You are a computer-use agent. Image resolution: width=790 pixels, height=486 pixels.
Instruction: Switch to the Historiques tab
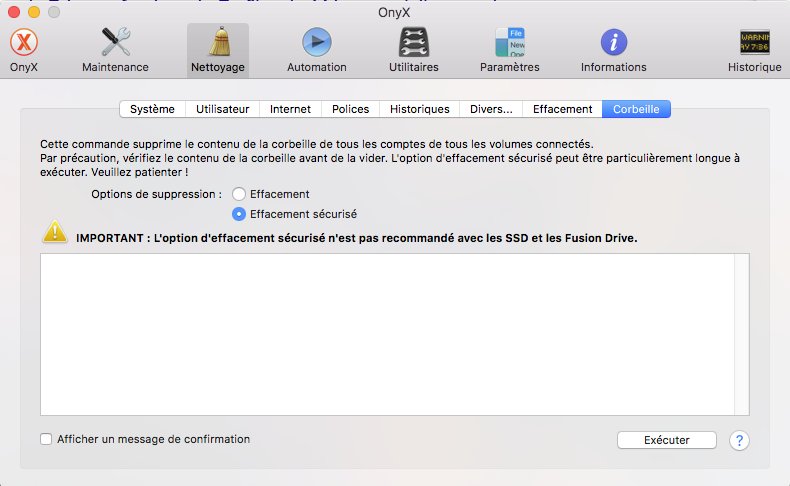tap(419, 109)
